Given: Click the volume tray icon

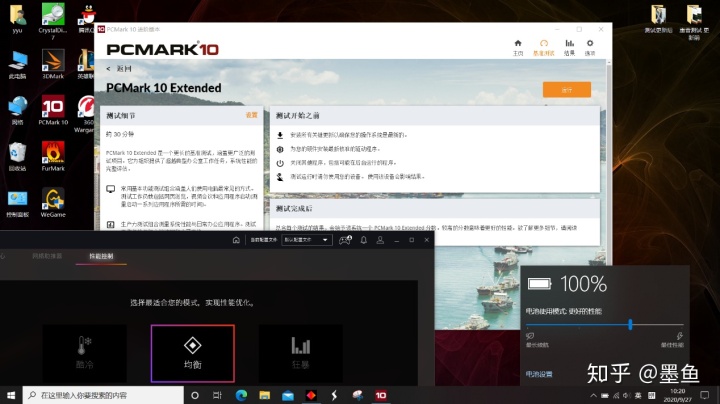Looking at the screenshot, I should click(x=627, y=395).
